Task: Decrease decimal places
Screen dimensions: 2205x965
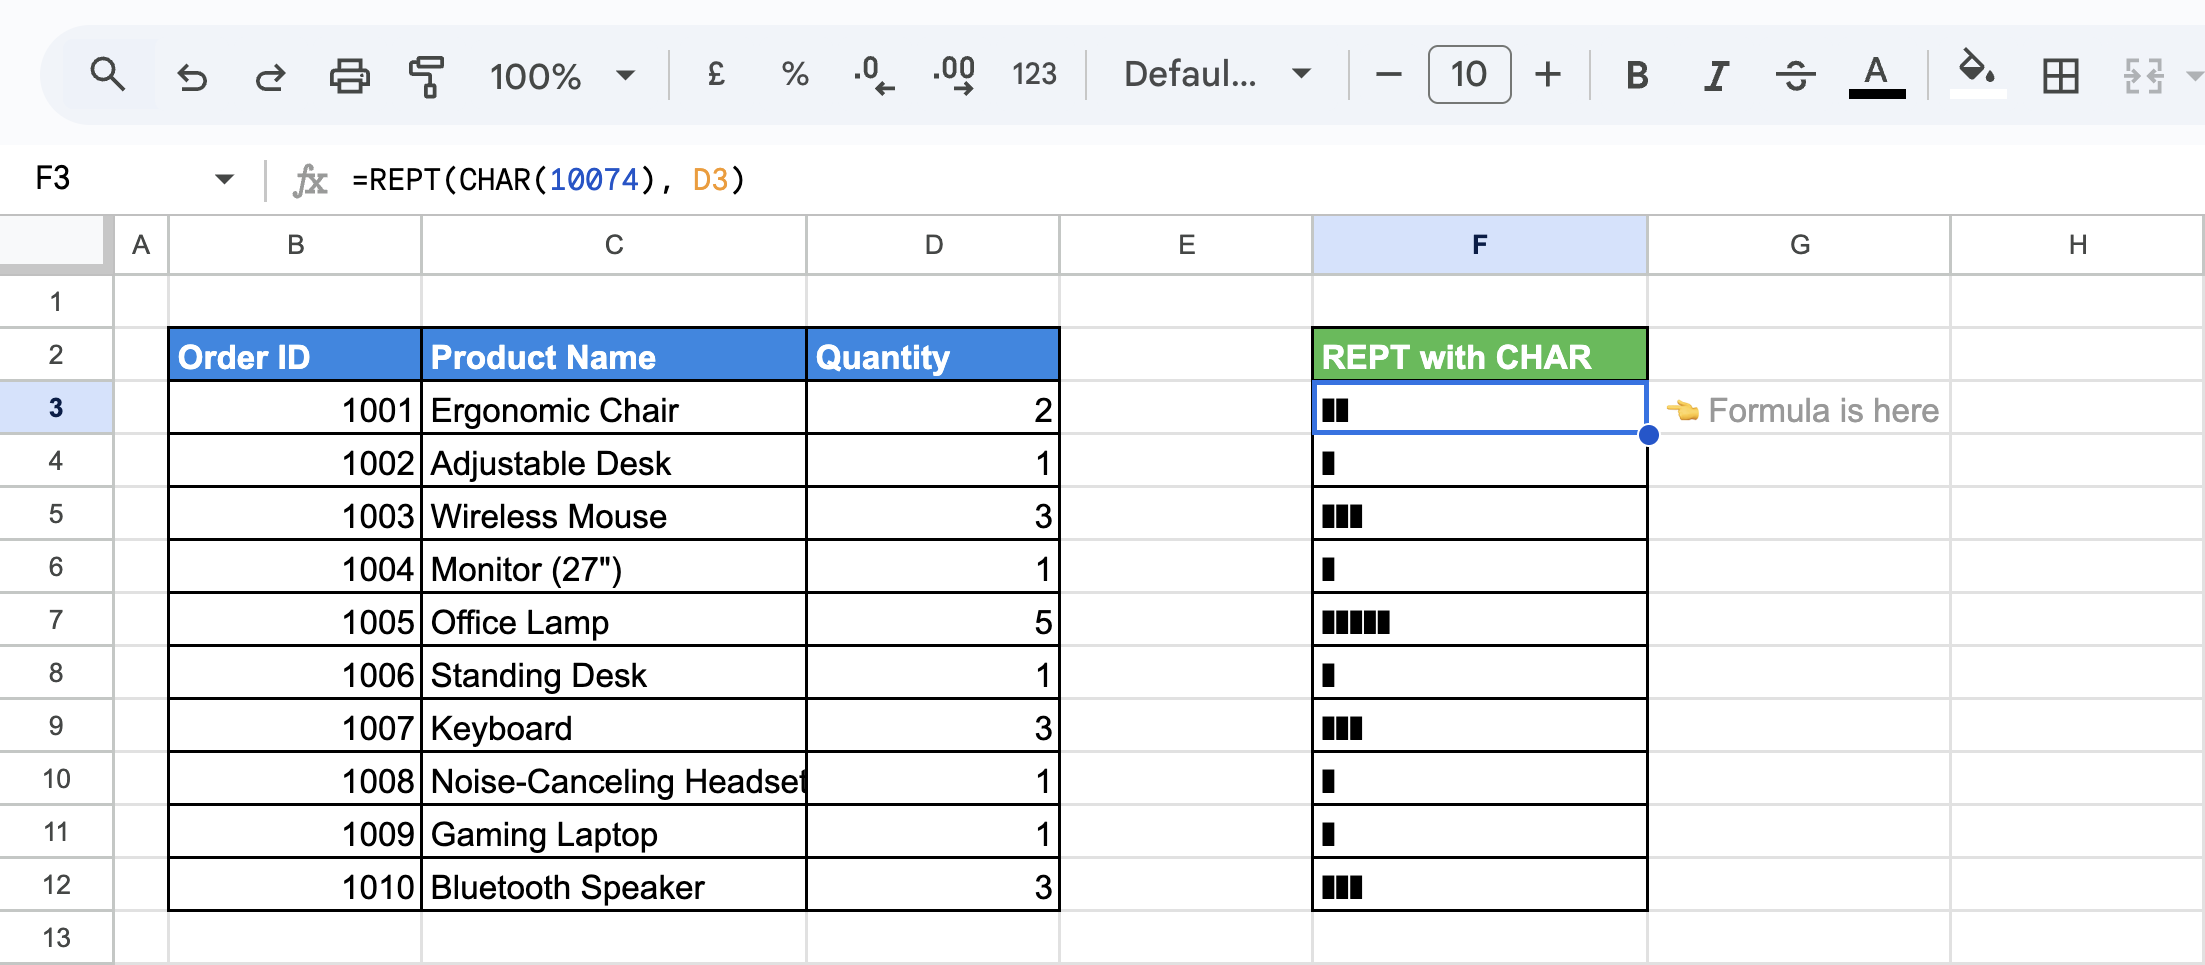Action: 874,75
